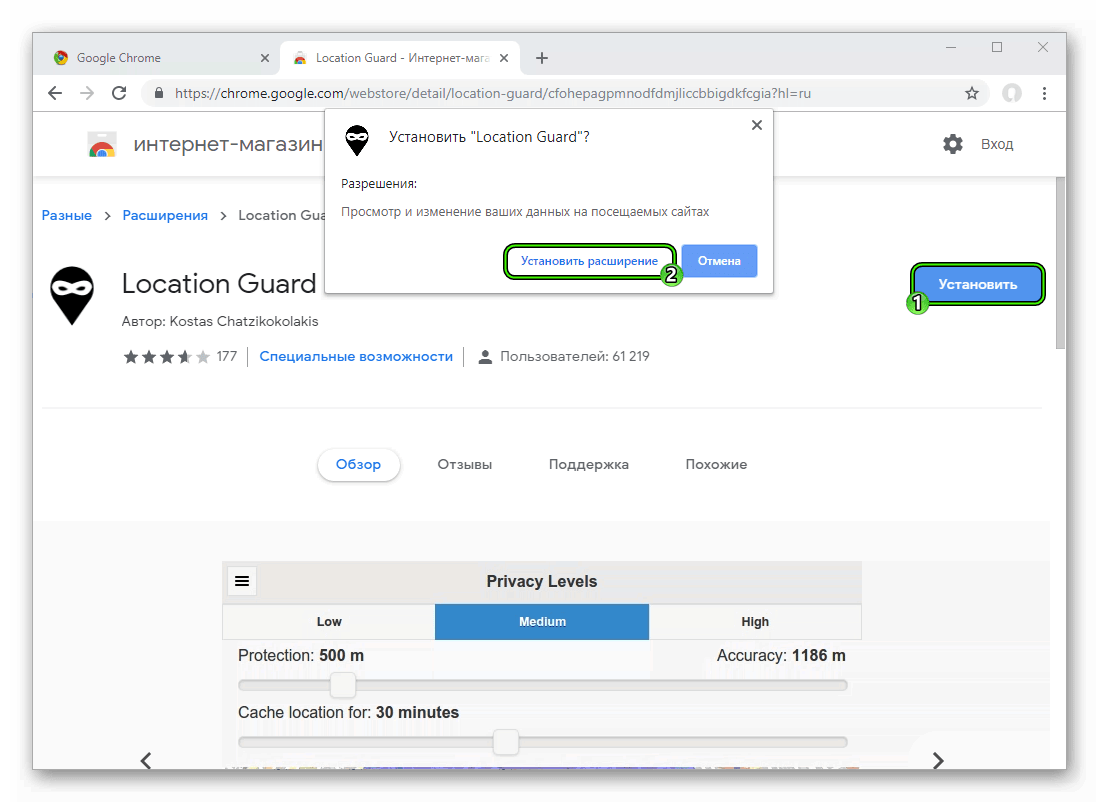Screen dimensions: 1099x802
Task: Click the Accuracy: 1186 m label
Action: [781, 655]
